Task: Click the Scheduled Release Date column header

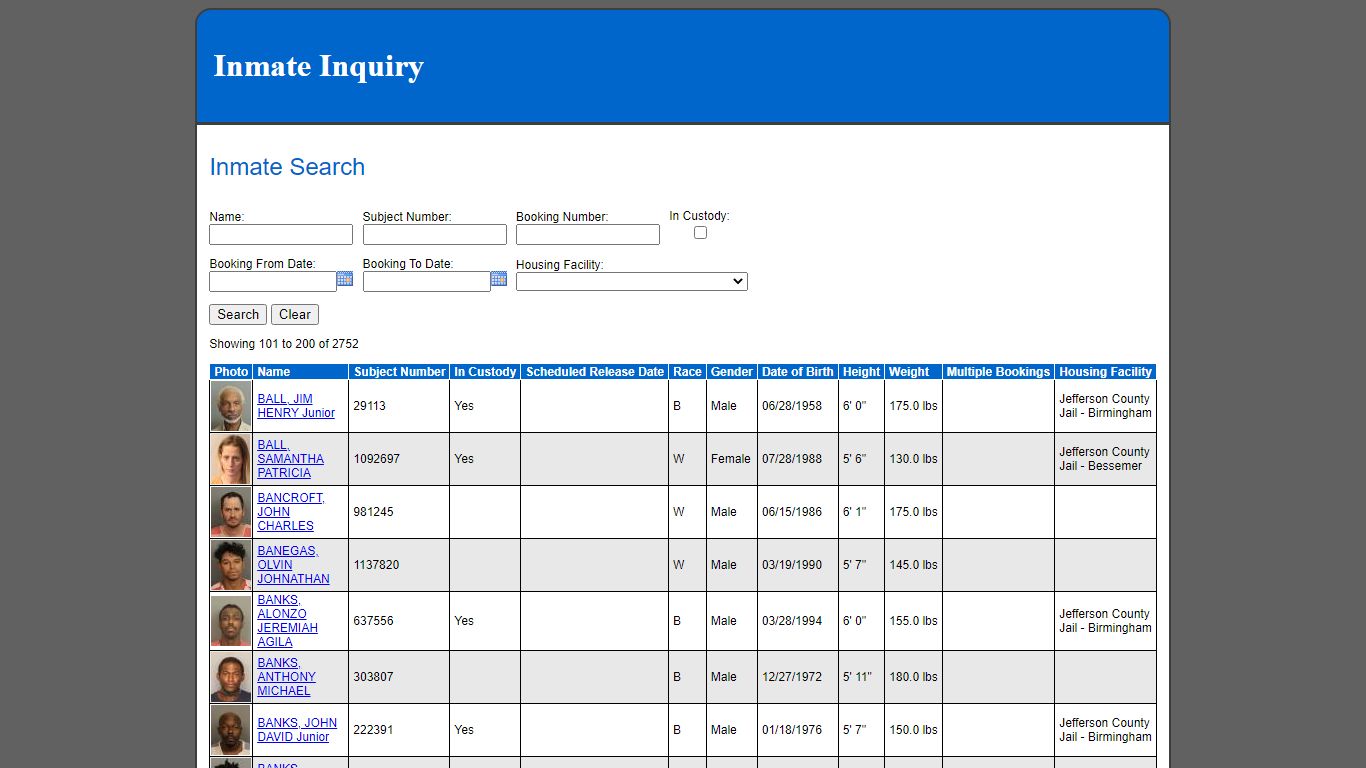Action: point(595,372)
